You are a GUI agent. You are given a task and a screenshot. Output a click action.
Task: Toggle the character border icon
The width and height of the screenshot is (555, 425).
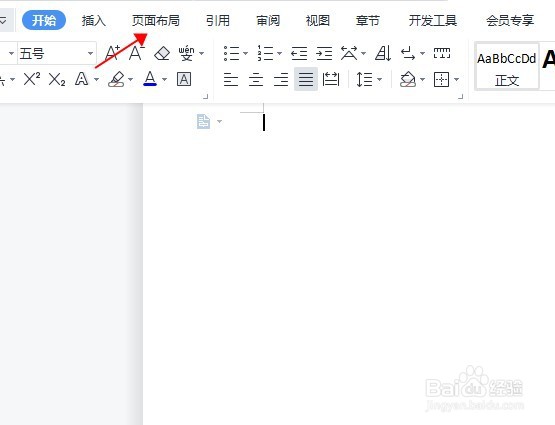click(184, 79)
